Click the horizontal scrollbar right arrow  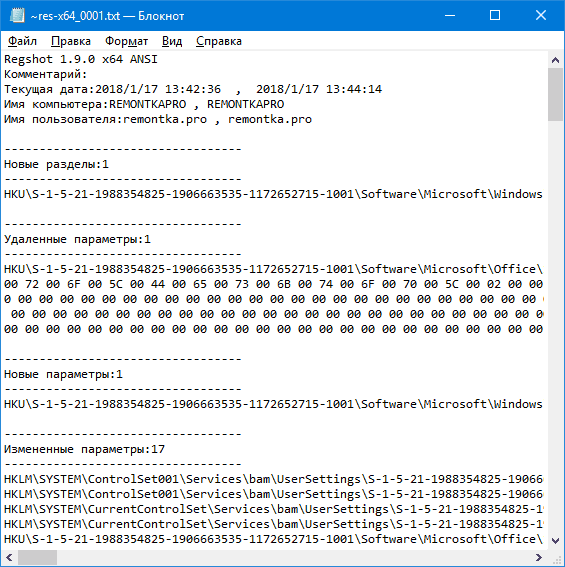[x=539, y=557]
